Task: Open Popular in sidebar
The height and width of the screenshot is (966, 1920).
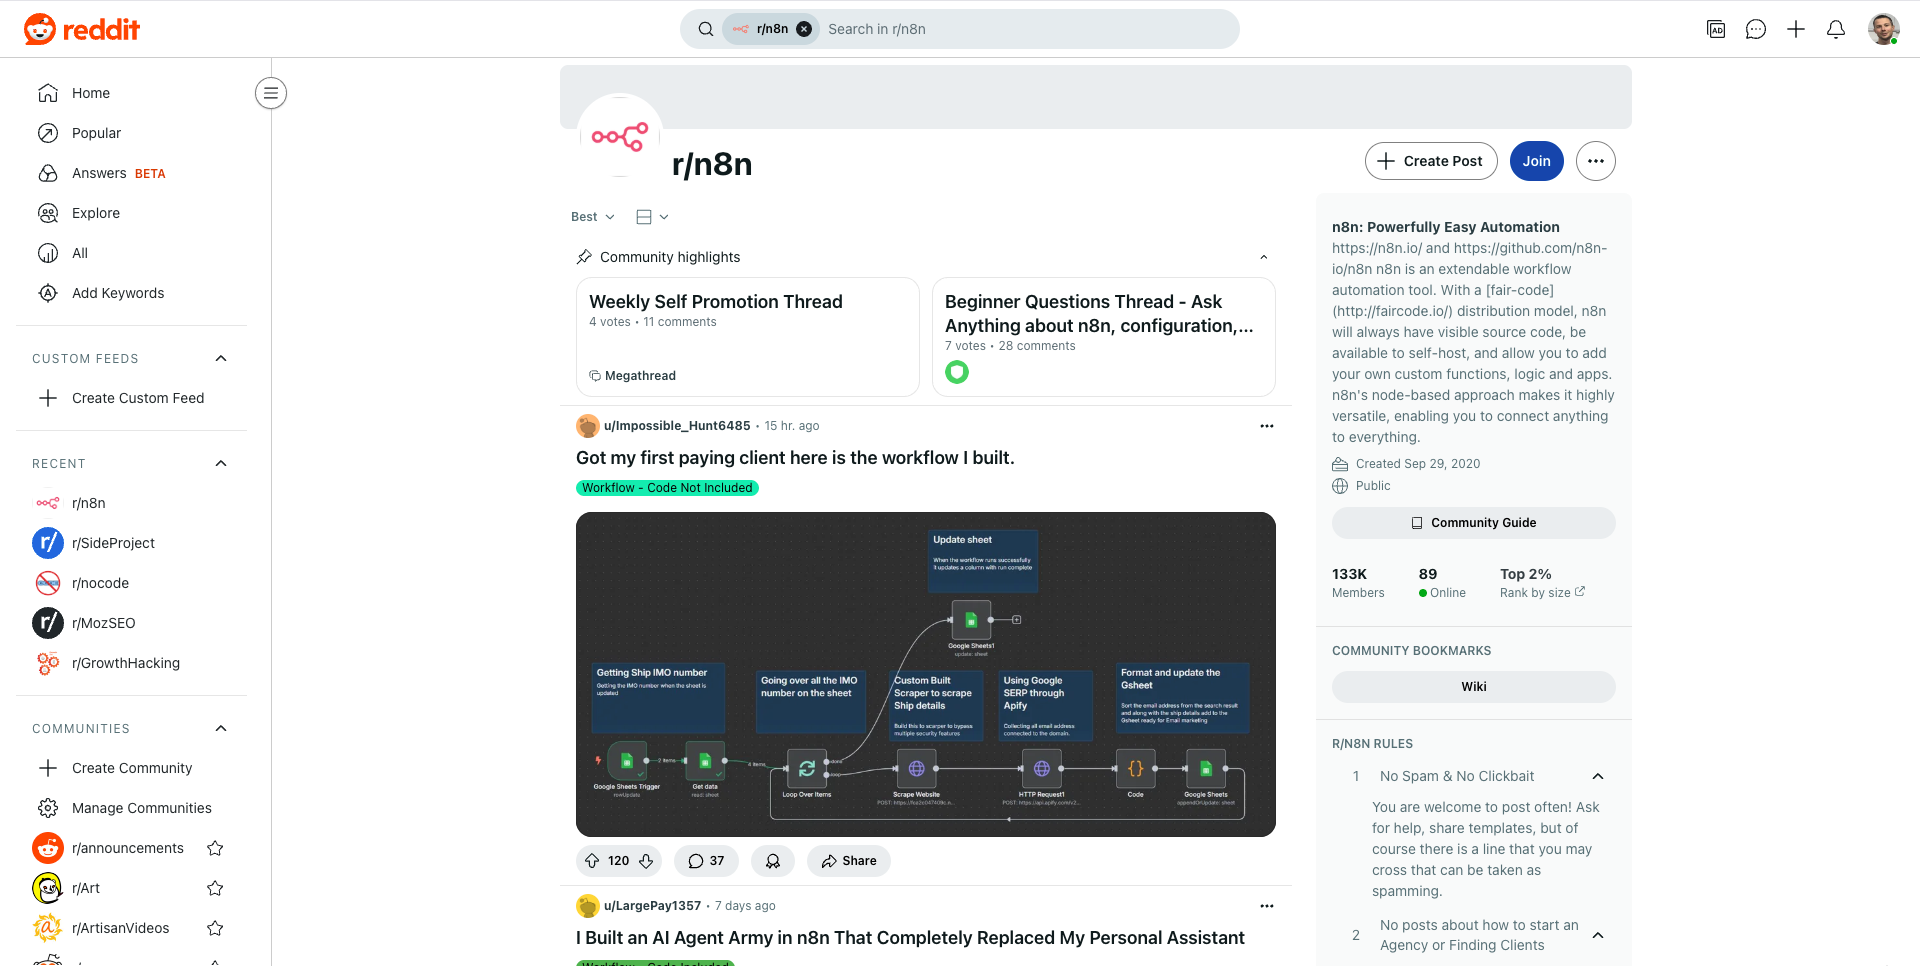Action: (132, 133)
